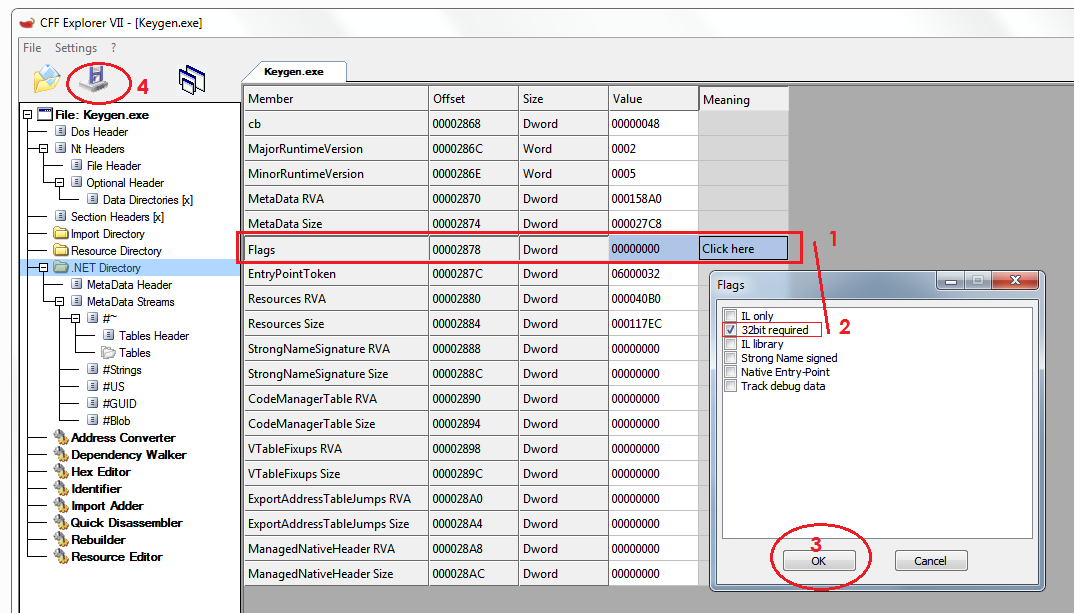Select the MetaData Streams node
The image size is (1074, 613).
click(130, 302)
